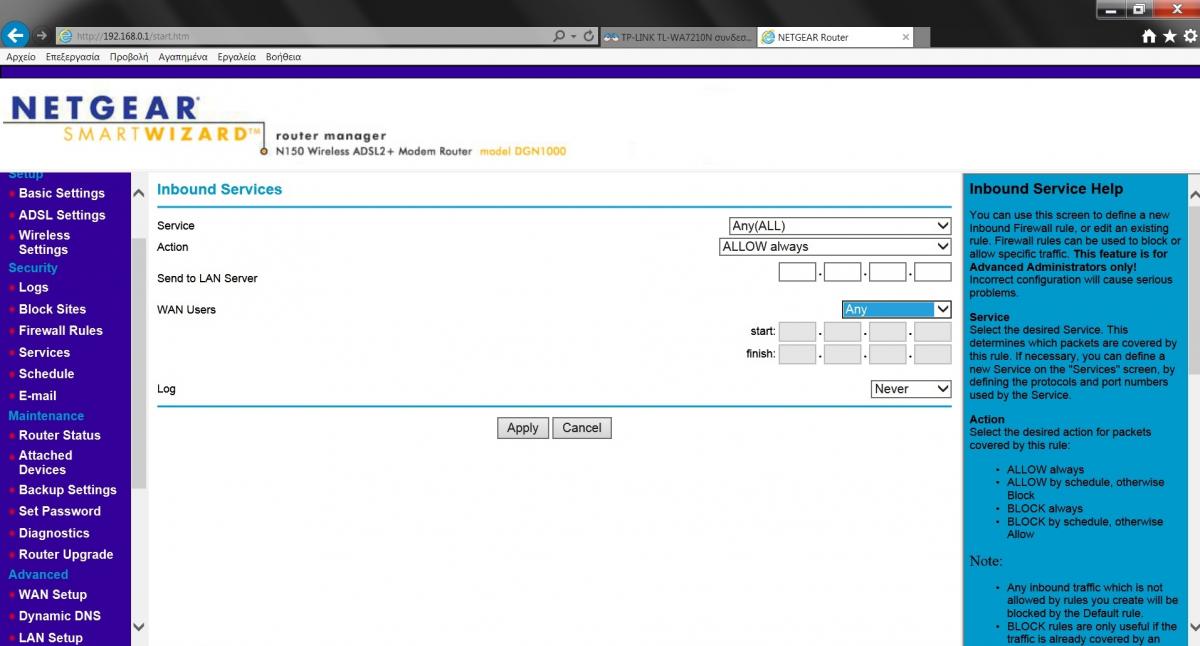This screenshot has width=1200, height=646.
Task: Click the search magnifier in address bar
Action: coord(559,36)
